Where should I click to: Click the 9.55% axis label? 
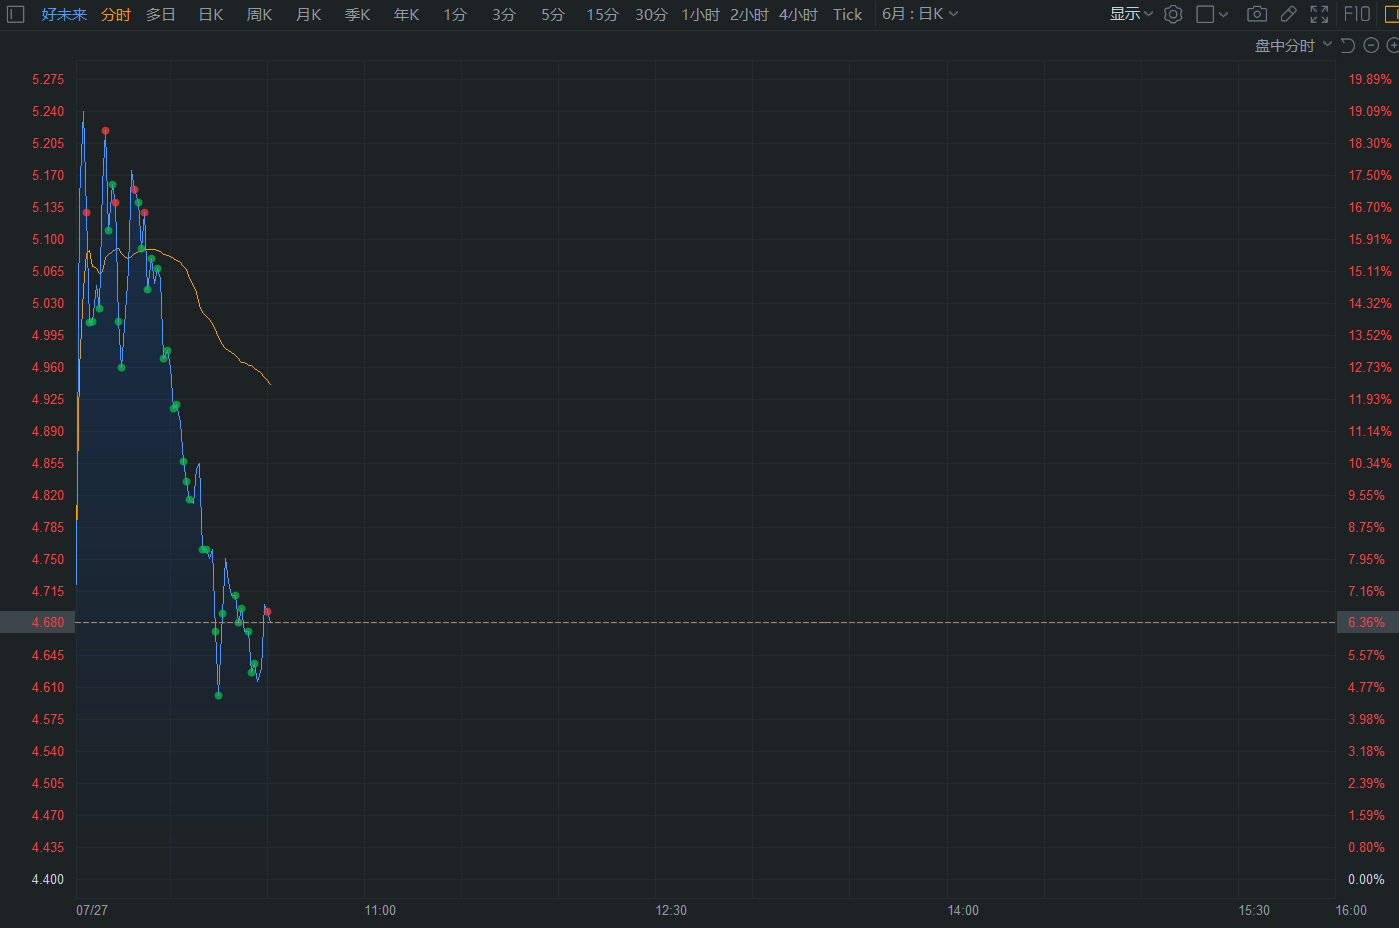click(1366, 495)
